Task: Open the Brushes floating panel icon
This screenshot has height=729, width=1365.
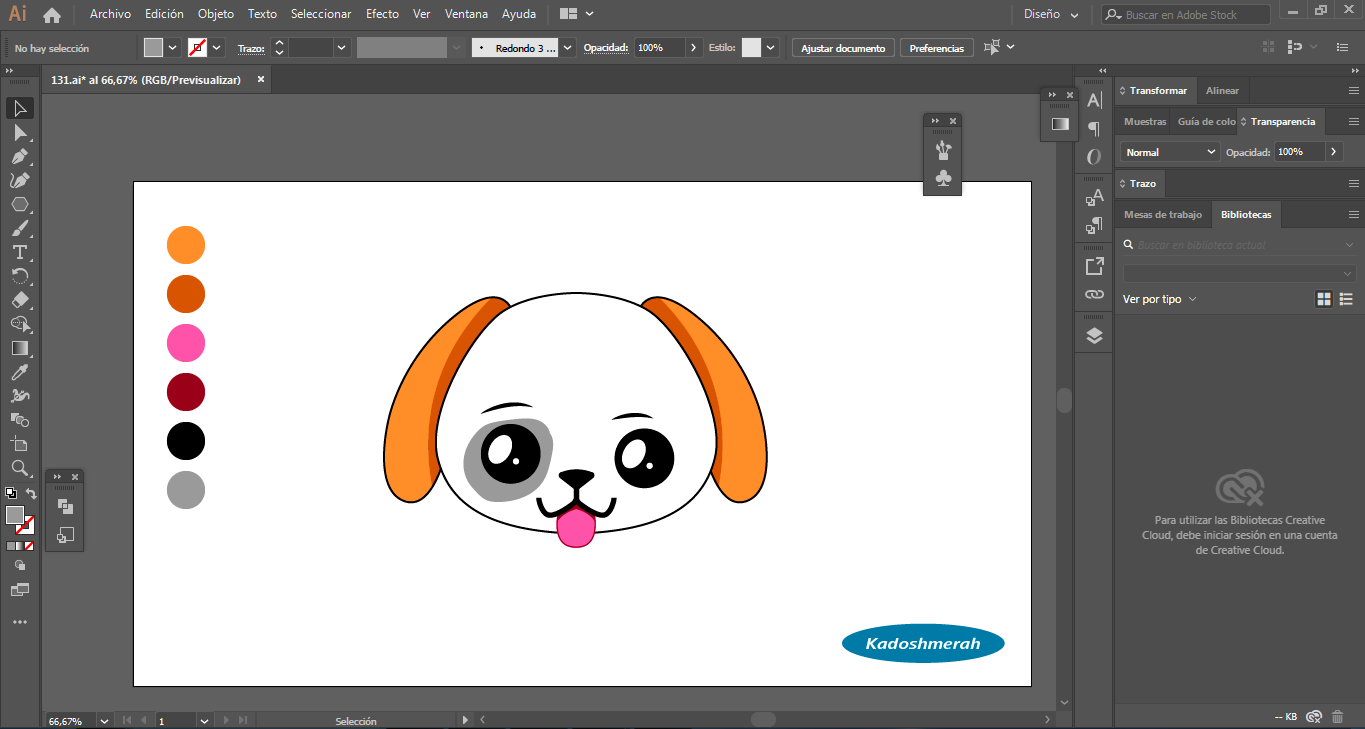Action: pyautogui.click(x=942, y=151)
